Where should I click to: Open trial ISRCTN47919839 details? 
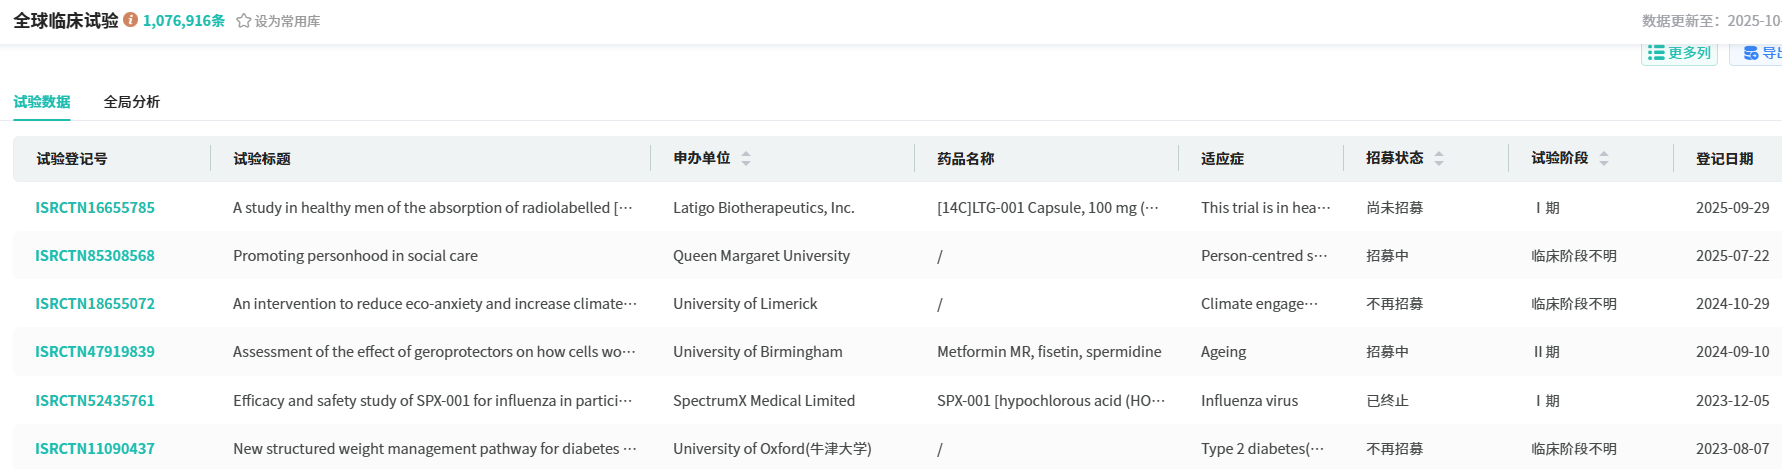click(x=95, y=352)
